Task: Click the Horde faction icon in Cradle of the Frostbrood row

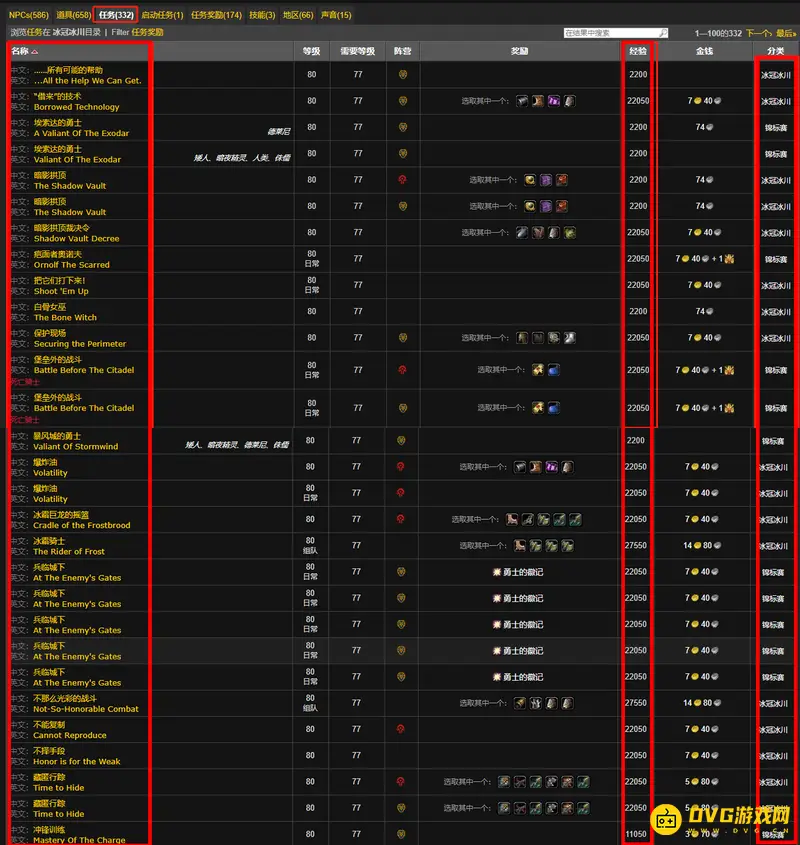Action: click(x=401, y=519)
